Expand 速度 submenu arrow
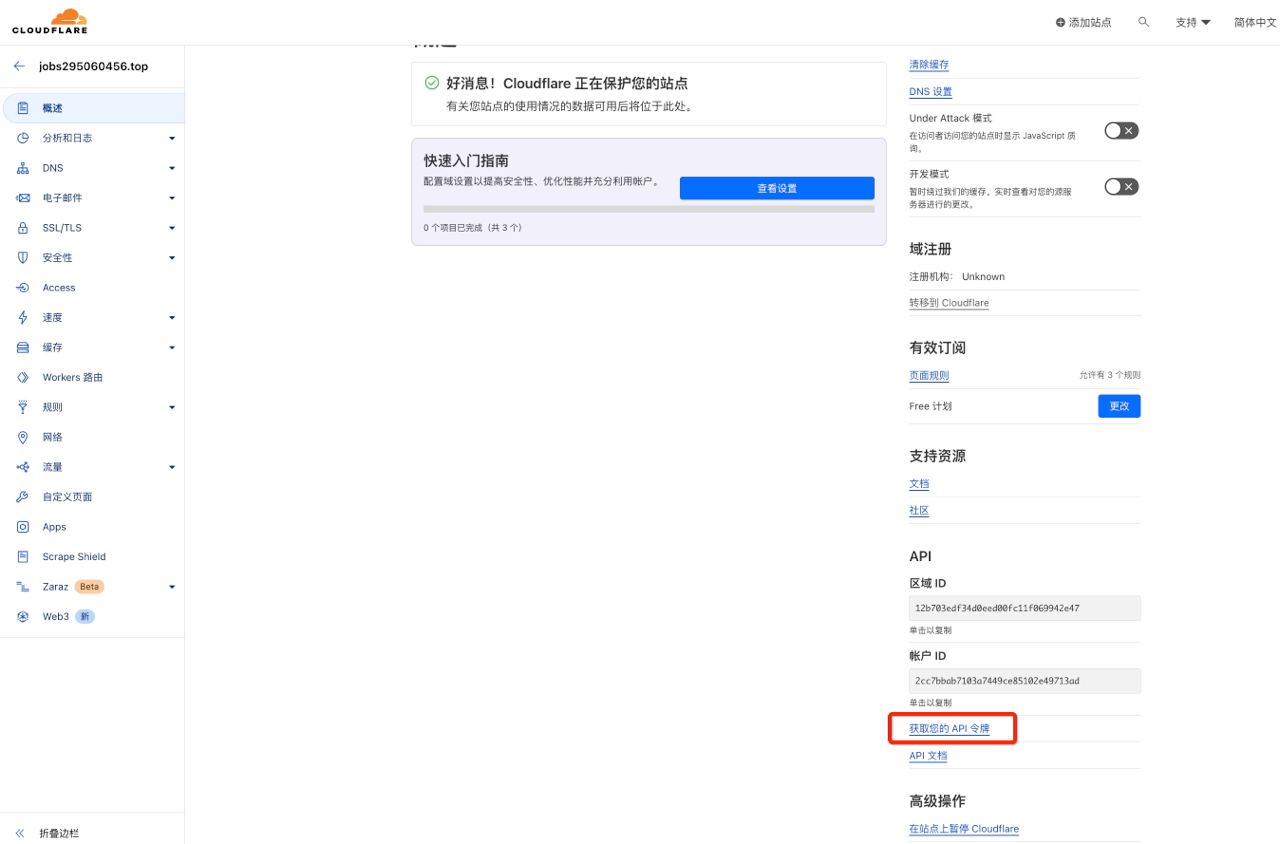 pos(172,318)
